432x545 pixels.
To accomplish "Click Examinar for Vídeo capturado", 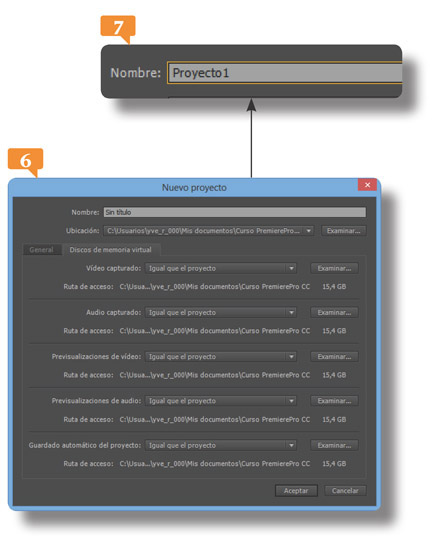I will coord(334,268).
